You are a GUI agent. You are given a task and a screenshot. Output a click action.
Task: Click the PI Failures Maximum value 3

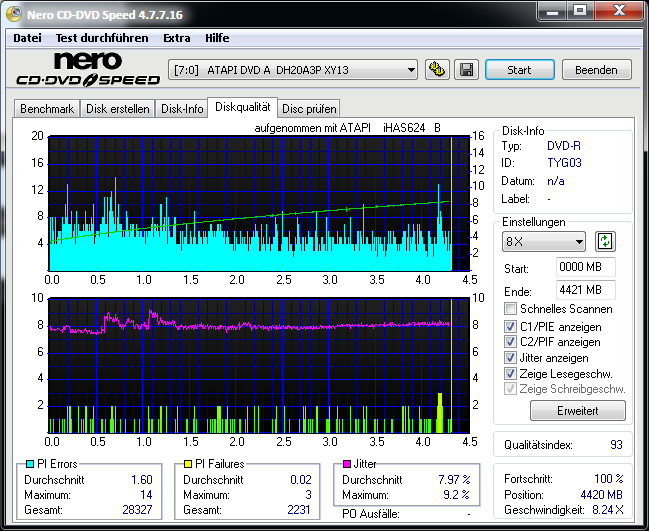coord(308,495)
